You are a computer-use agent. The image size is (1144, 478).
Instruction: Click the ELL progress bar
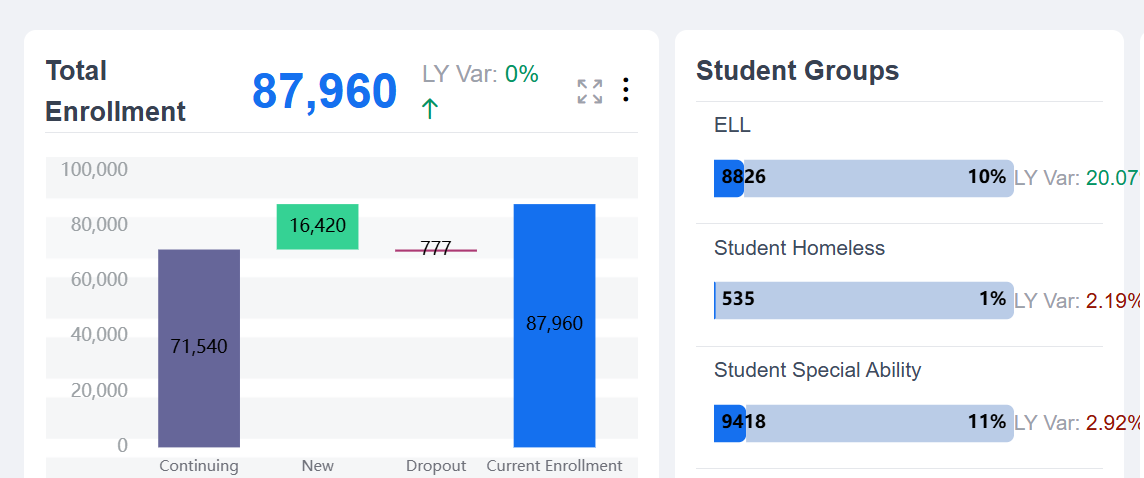point(863,178)
